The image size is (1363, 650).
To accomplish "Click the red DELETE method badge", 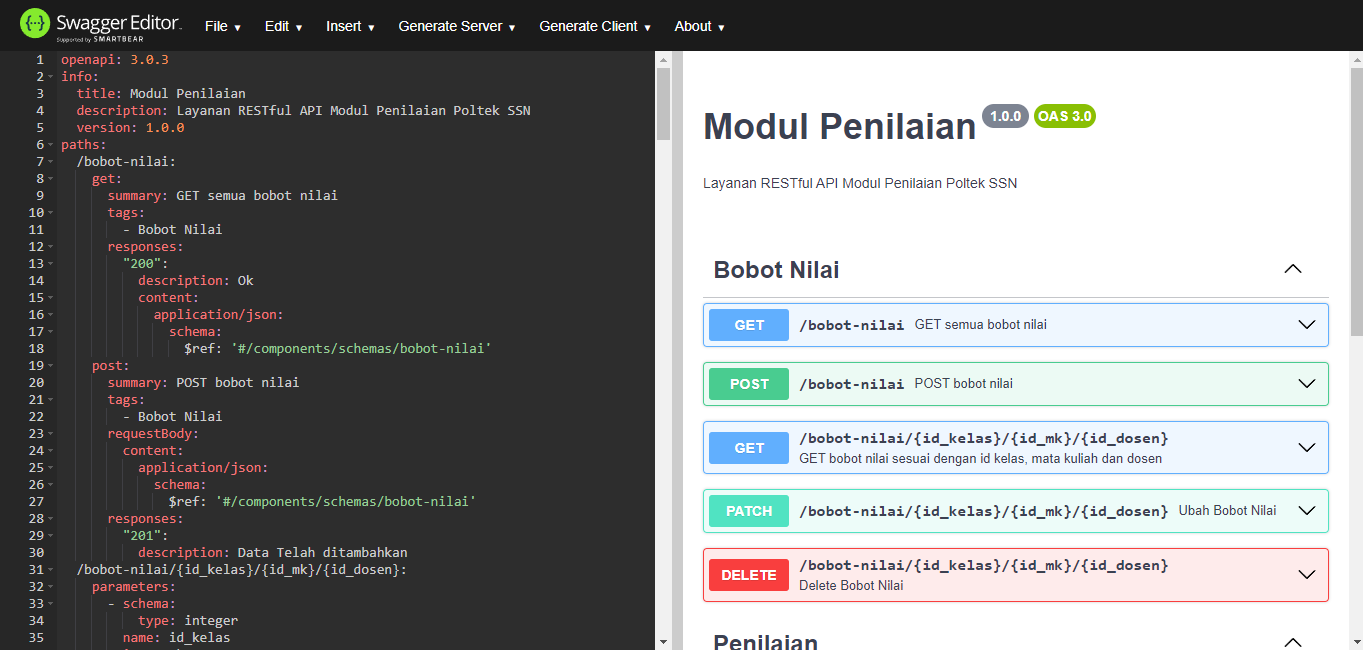I will coord(749,575).
